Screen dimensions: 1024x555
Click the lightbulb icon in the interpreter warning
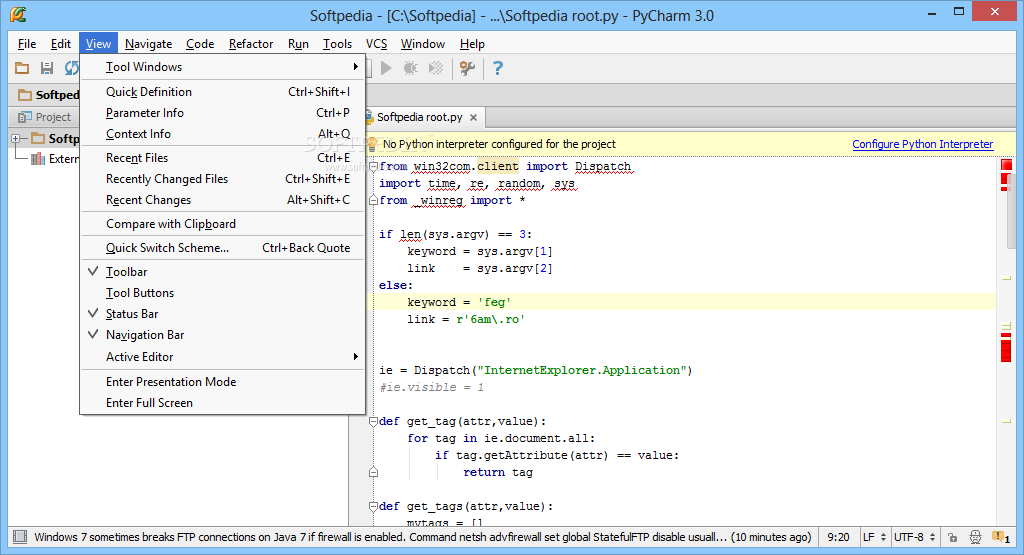[372, 144]
